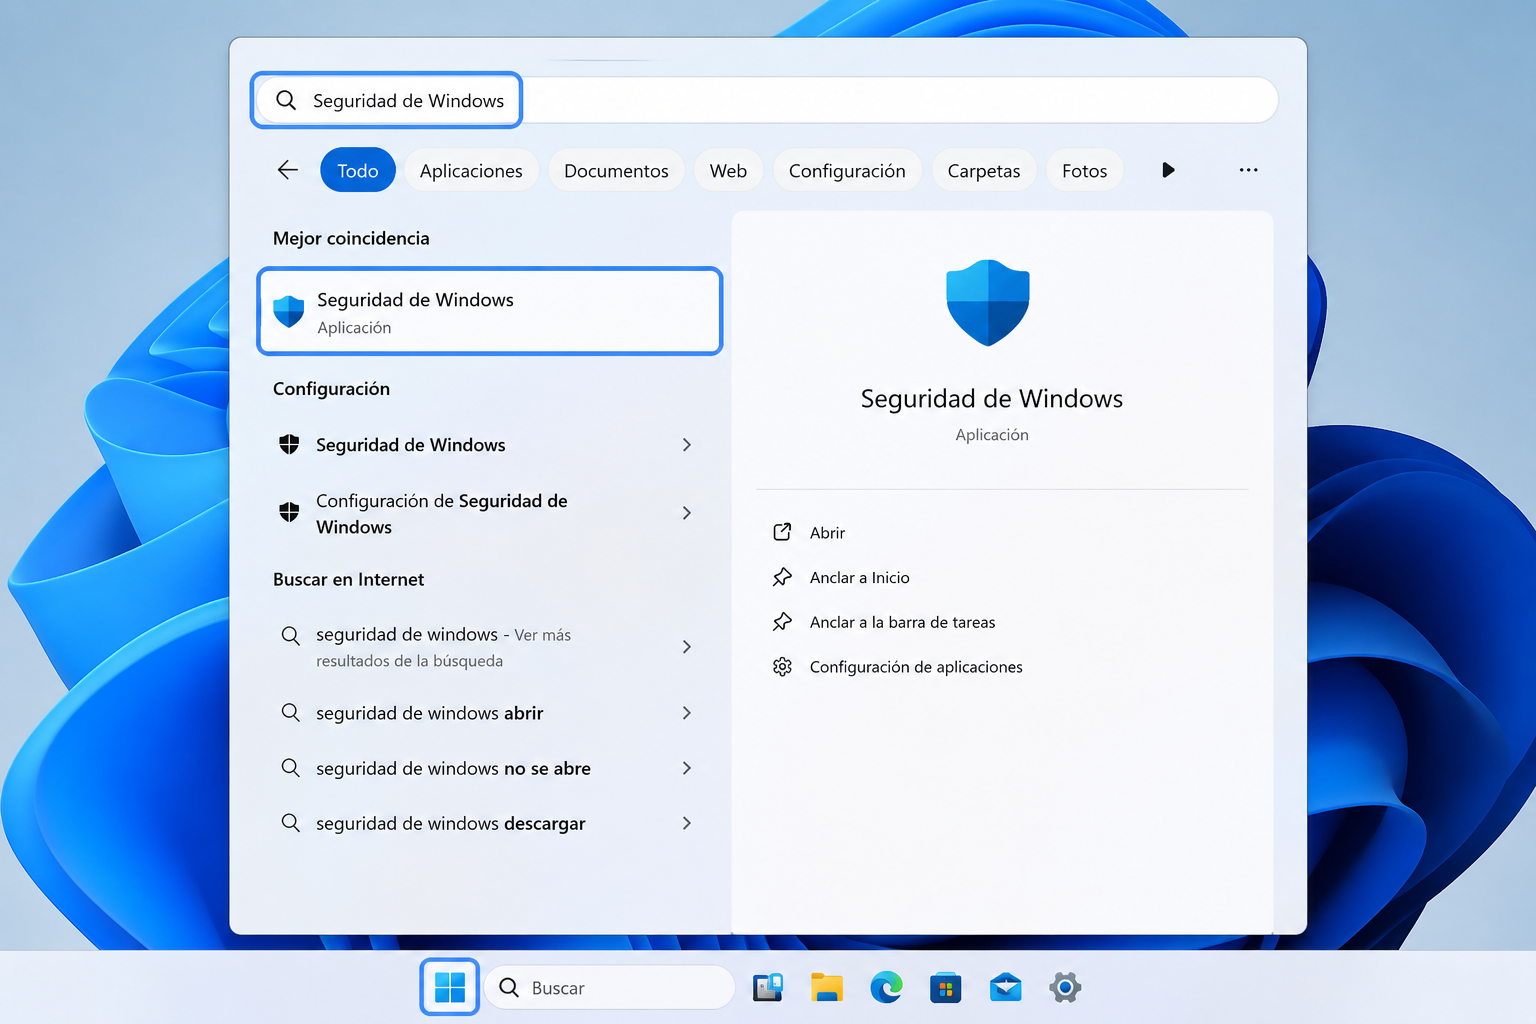Viewport: 1536px width, 1024px height.
Task: Select the Web filter tab
Action: point(728,170)
